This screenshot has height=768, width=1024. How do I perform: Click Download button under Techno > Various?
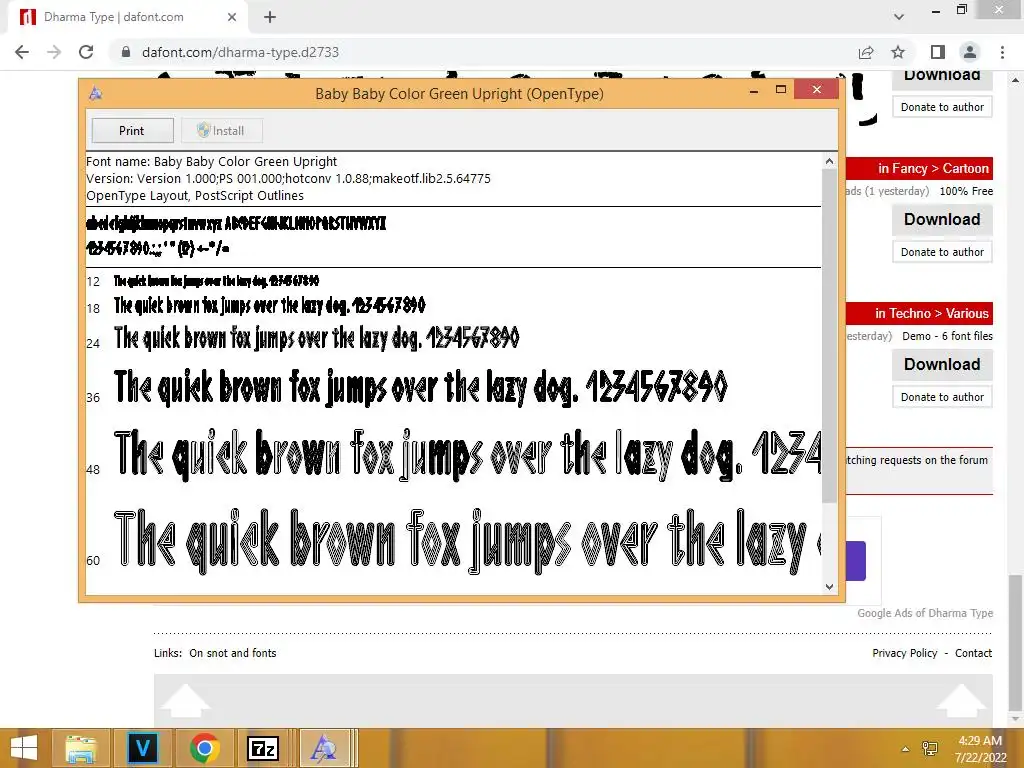[x=942, y=364]
